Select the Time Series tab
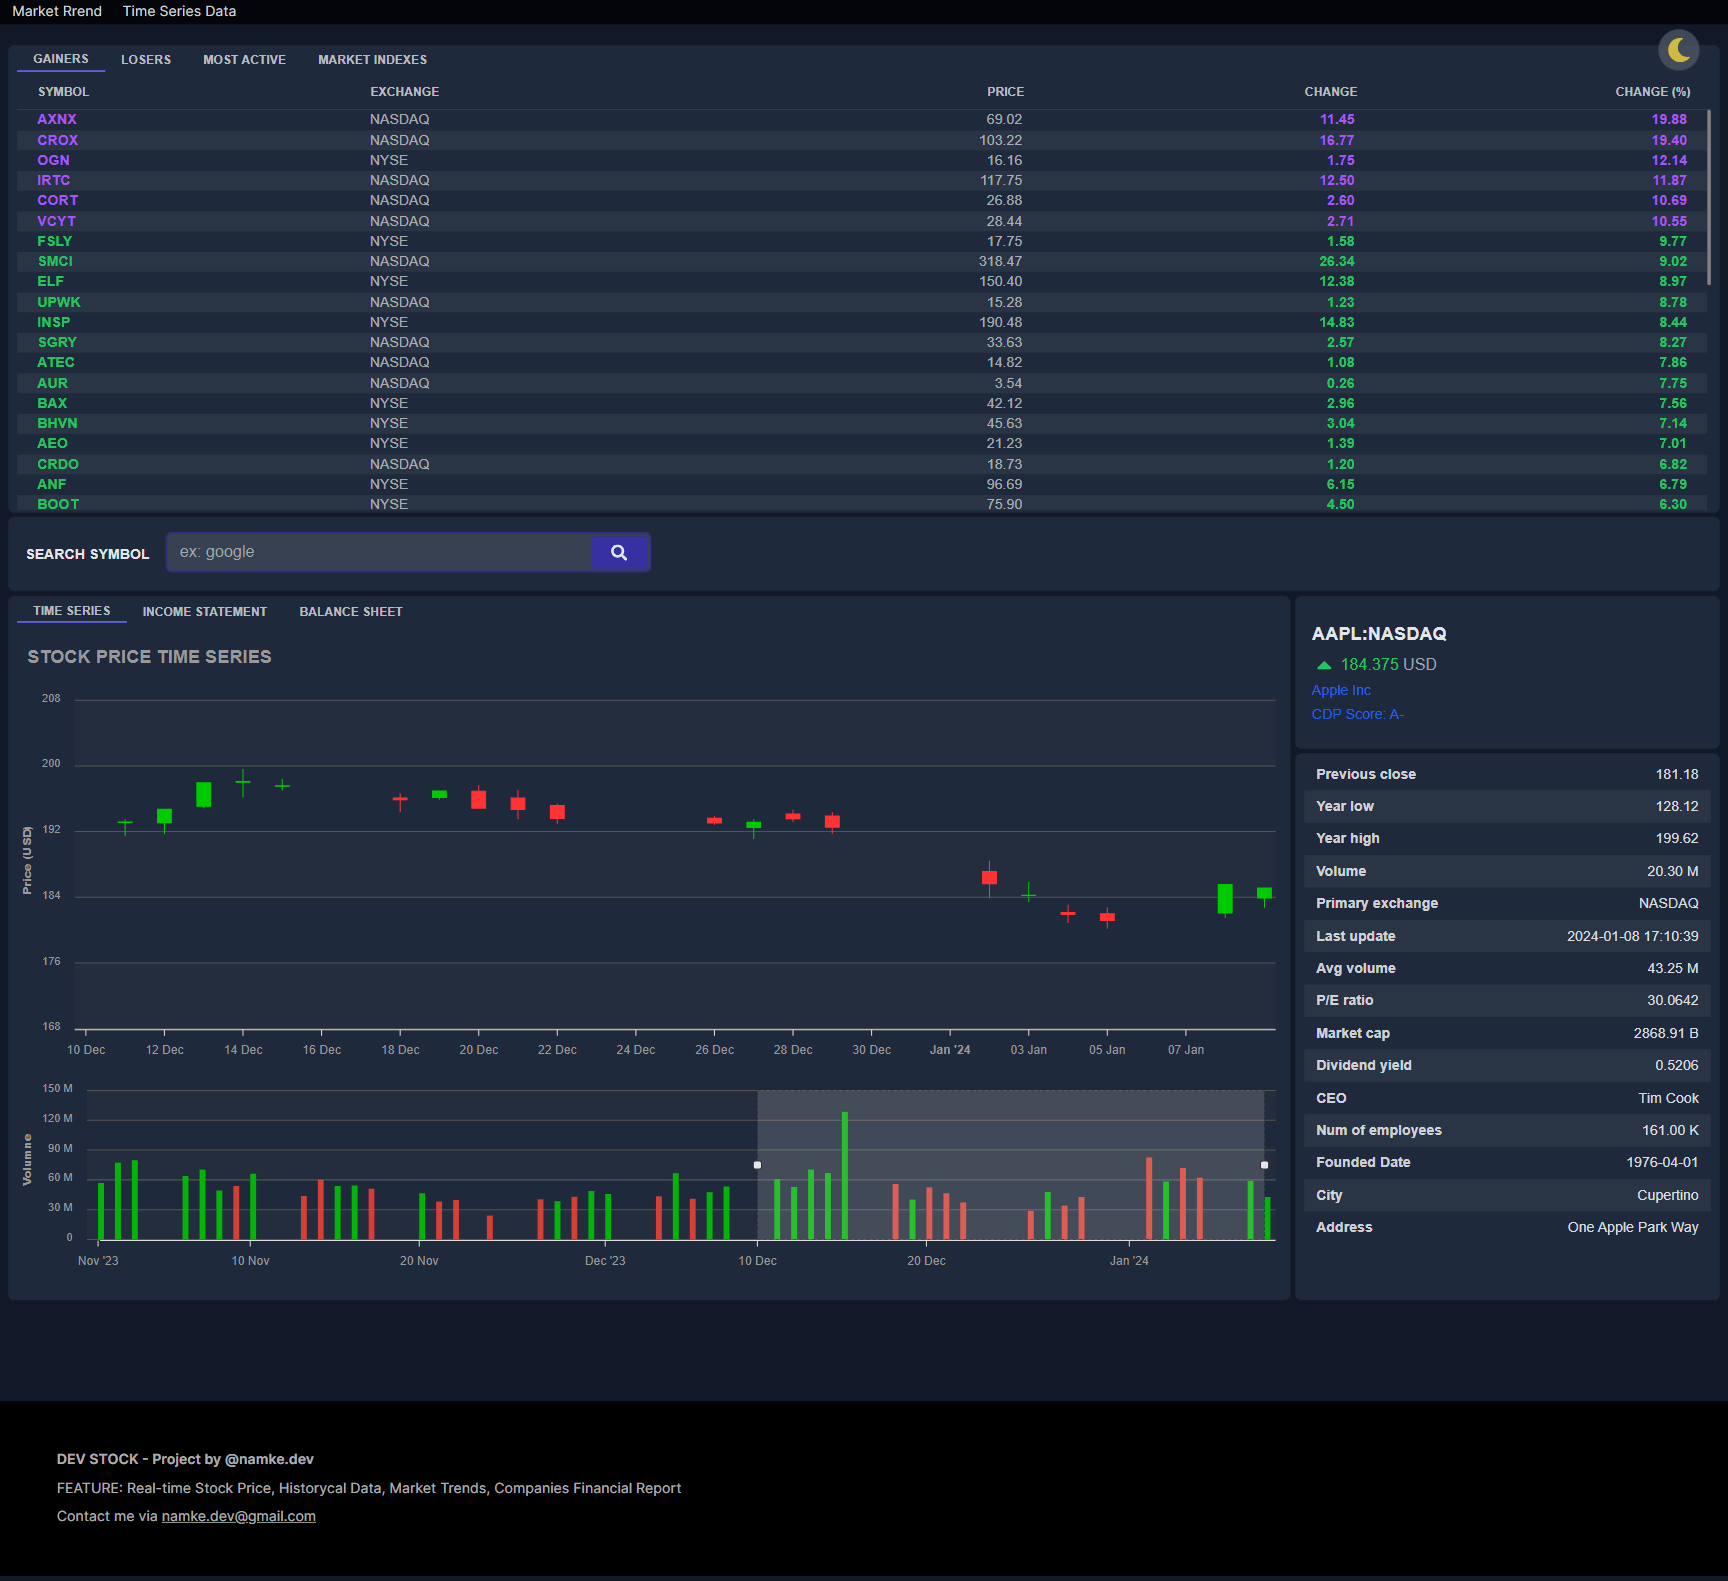 (x=72, y=611)
